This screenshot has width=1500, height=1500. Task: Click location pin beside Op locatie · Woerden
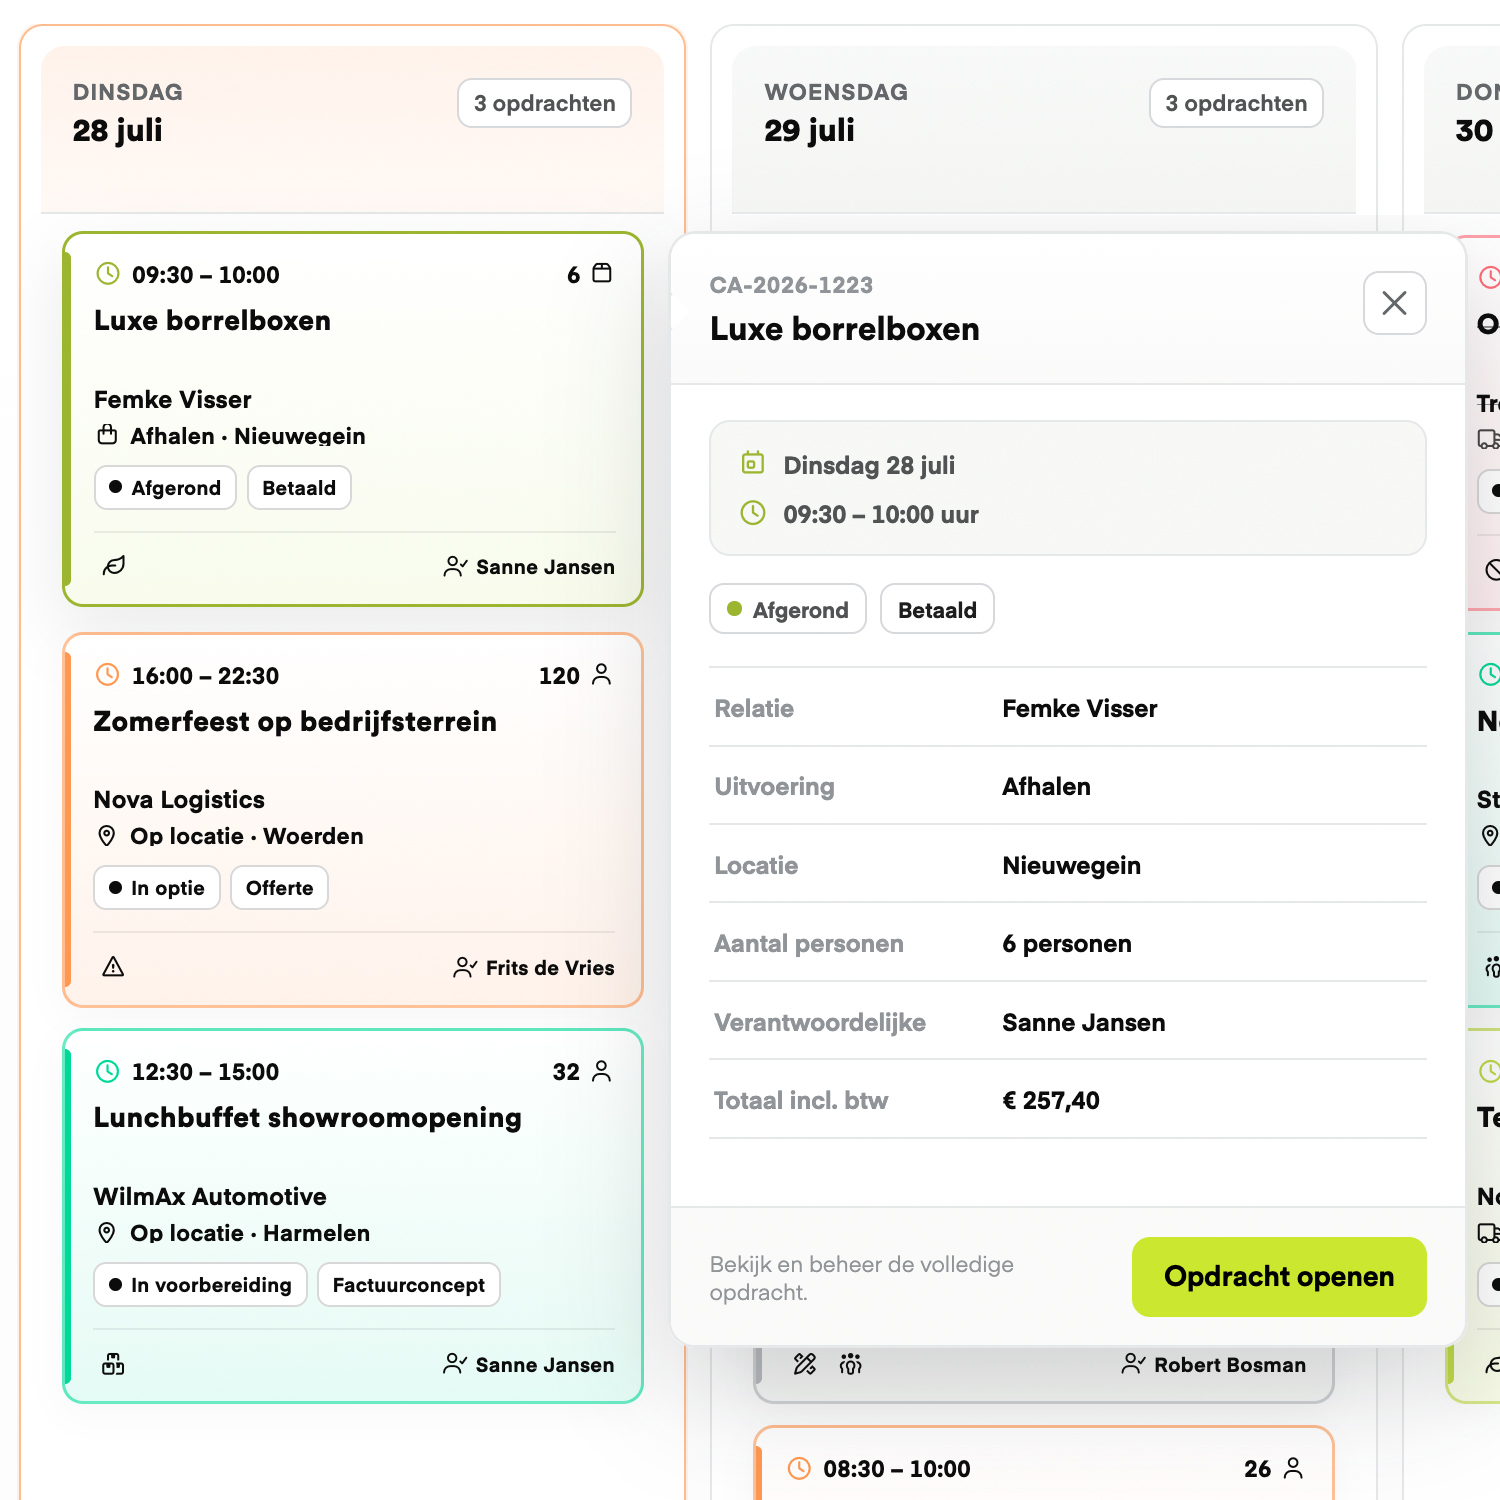click(107, 836)
